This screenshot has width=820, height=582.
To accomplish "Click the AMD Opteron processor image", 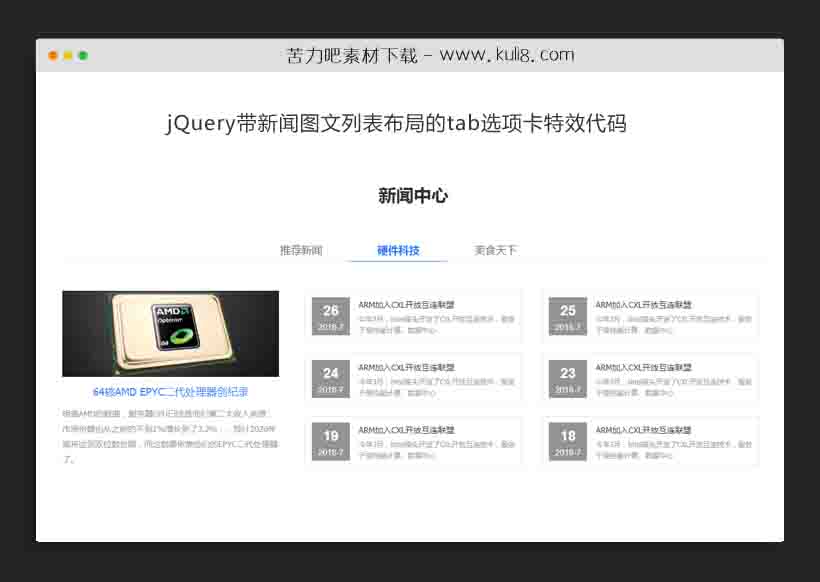I will 170,333.
